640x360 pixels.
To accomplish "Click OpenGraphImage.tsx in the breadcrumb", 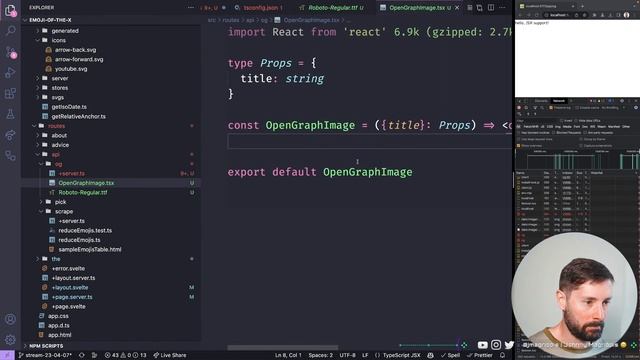I will 311,20.
